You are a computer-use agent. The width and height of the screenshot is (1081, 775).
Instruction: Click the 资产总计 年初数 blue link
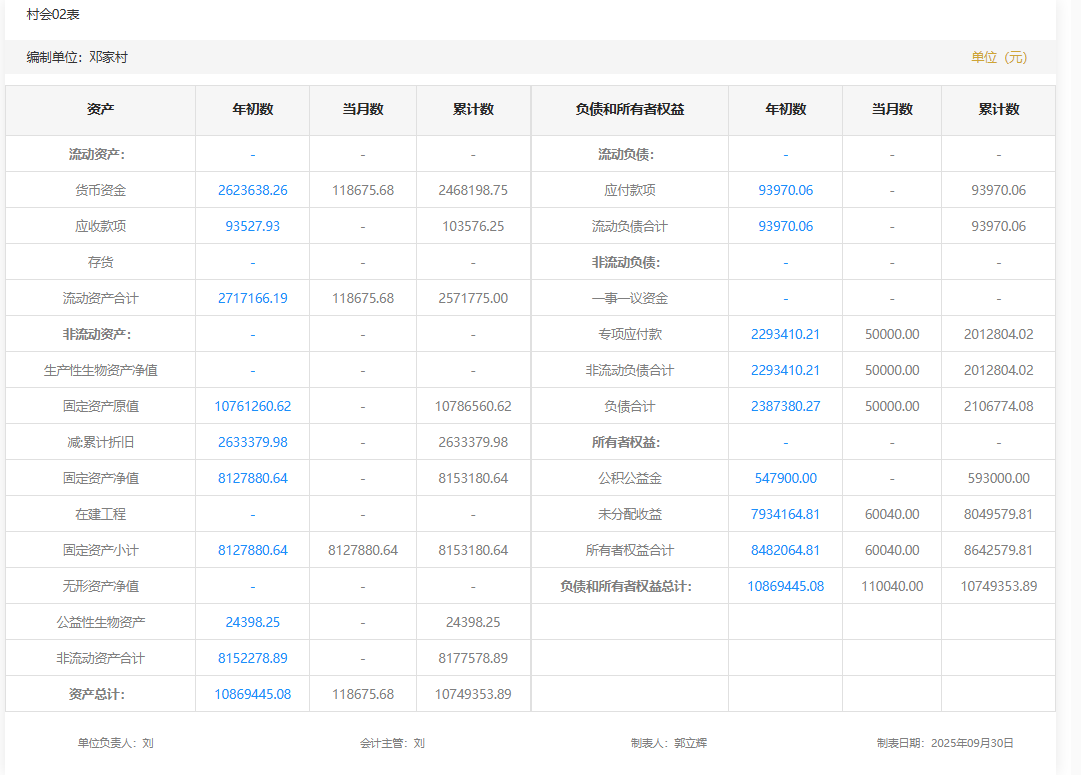pyautogui.click(x=252, y=694)
